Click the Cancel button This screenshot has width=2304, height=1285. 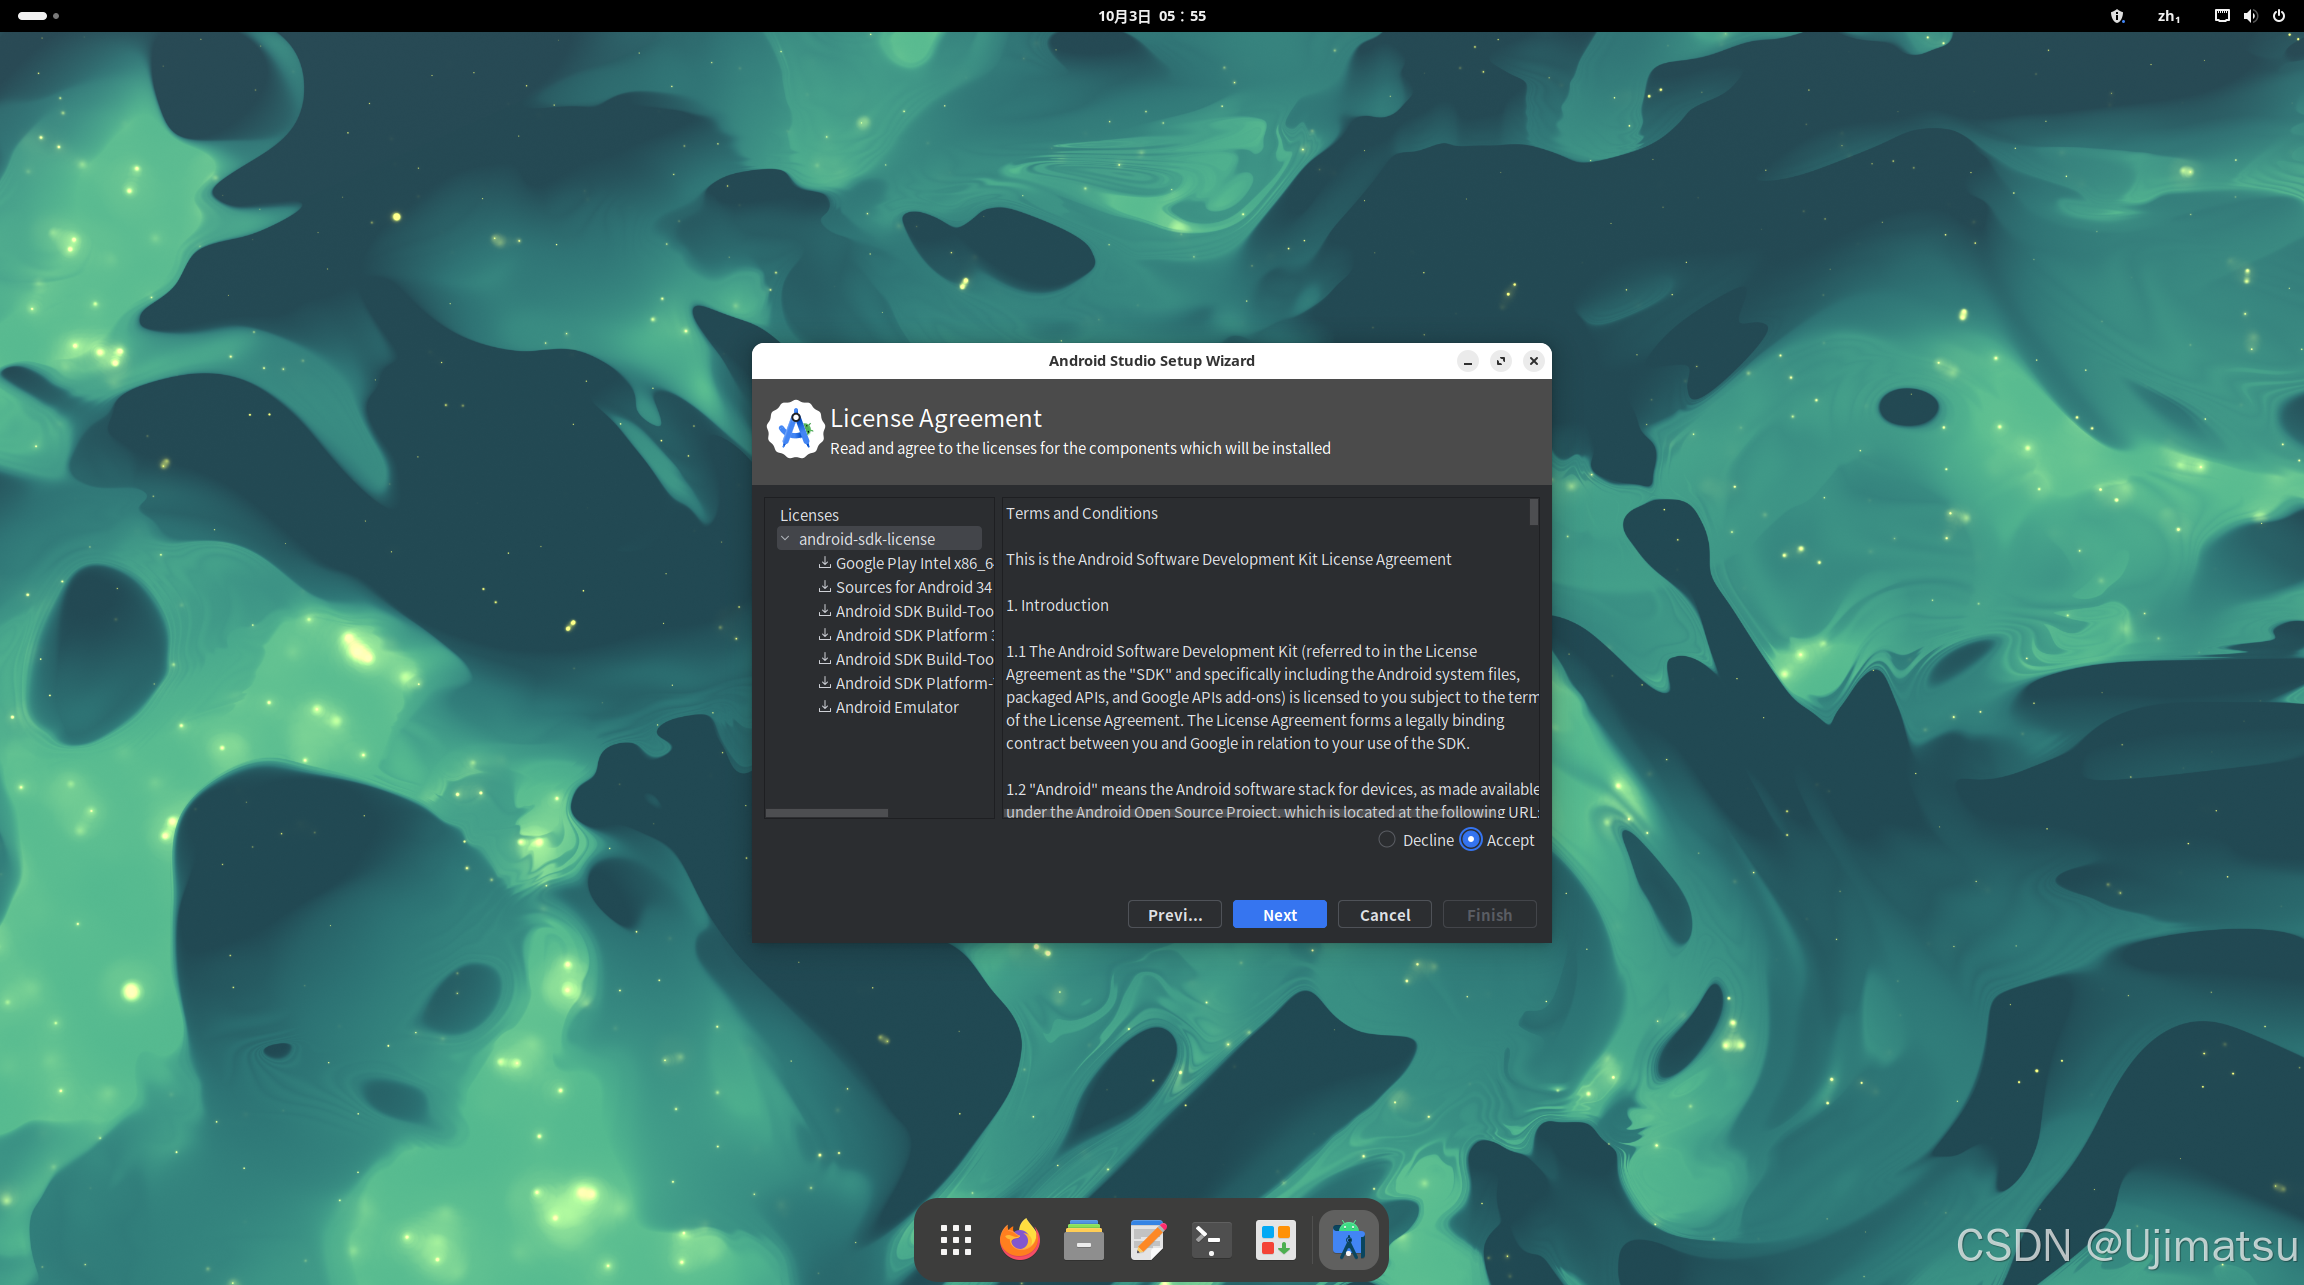click(1384, 915)
